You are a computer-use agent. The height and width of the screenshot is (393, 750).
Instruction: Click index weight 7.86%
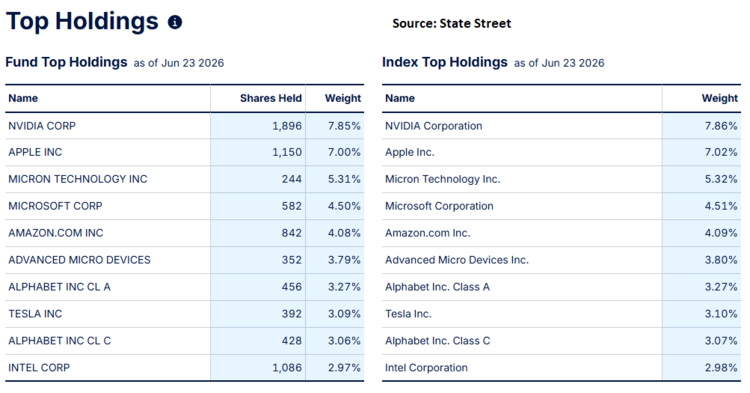(x=721, y=126)
